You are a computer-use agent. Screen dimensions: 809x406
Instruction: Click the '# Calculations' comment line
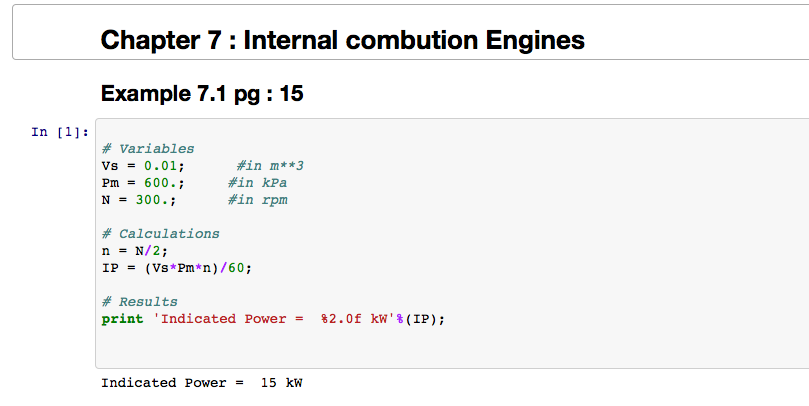(x=160, y=234)
